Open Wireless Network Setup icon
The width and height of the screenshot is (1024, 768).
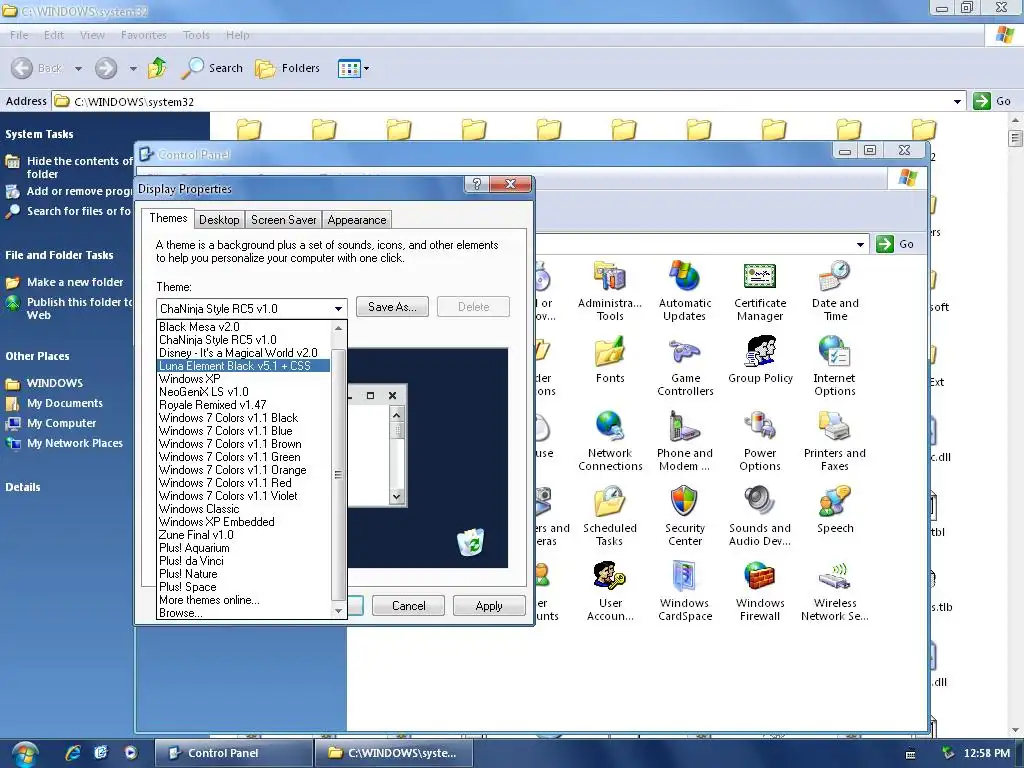(835, 591)
